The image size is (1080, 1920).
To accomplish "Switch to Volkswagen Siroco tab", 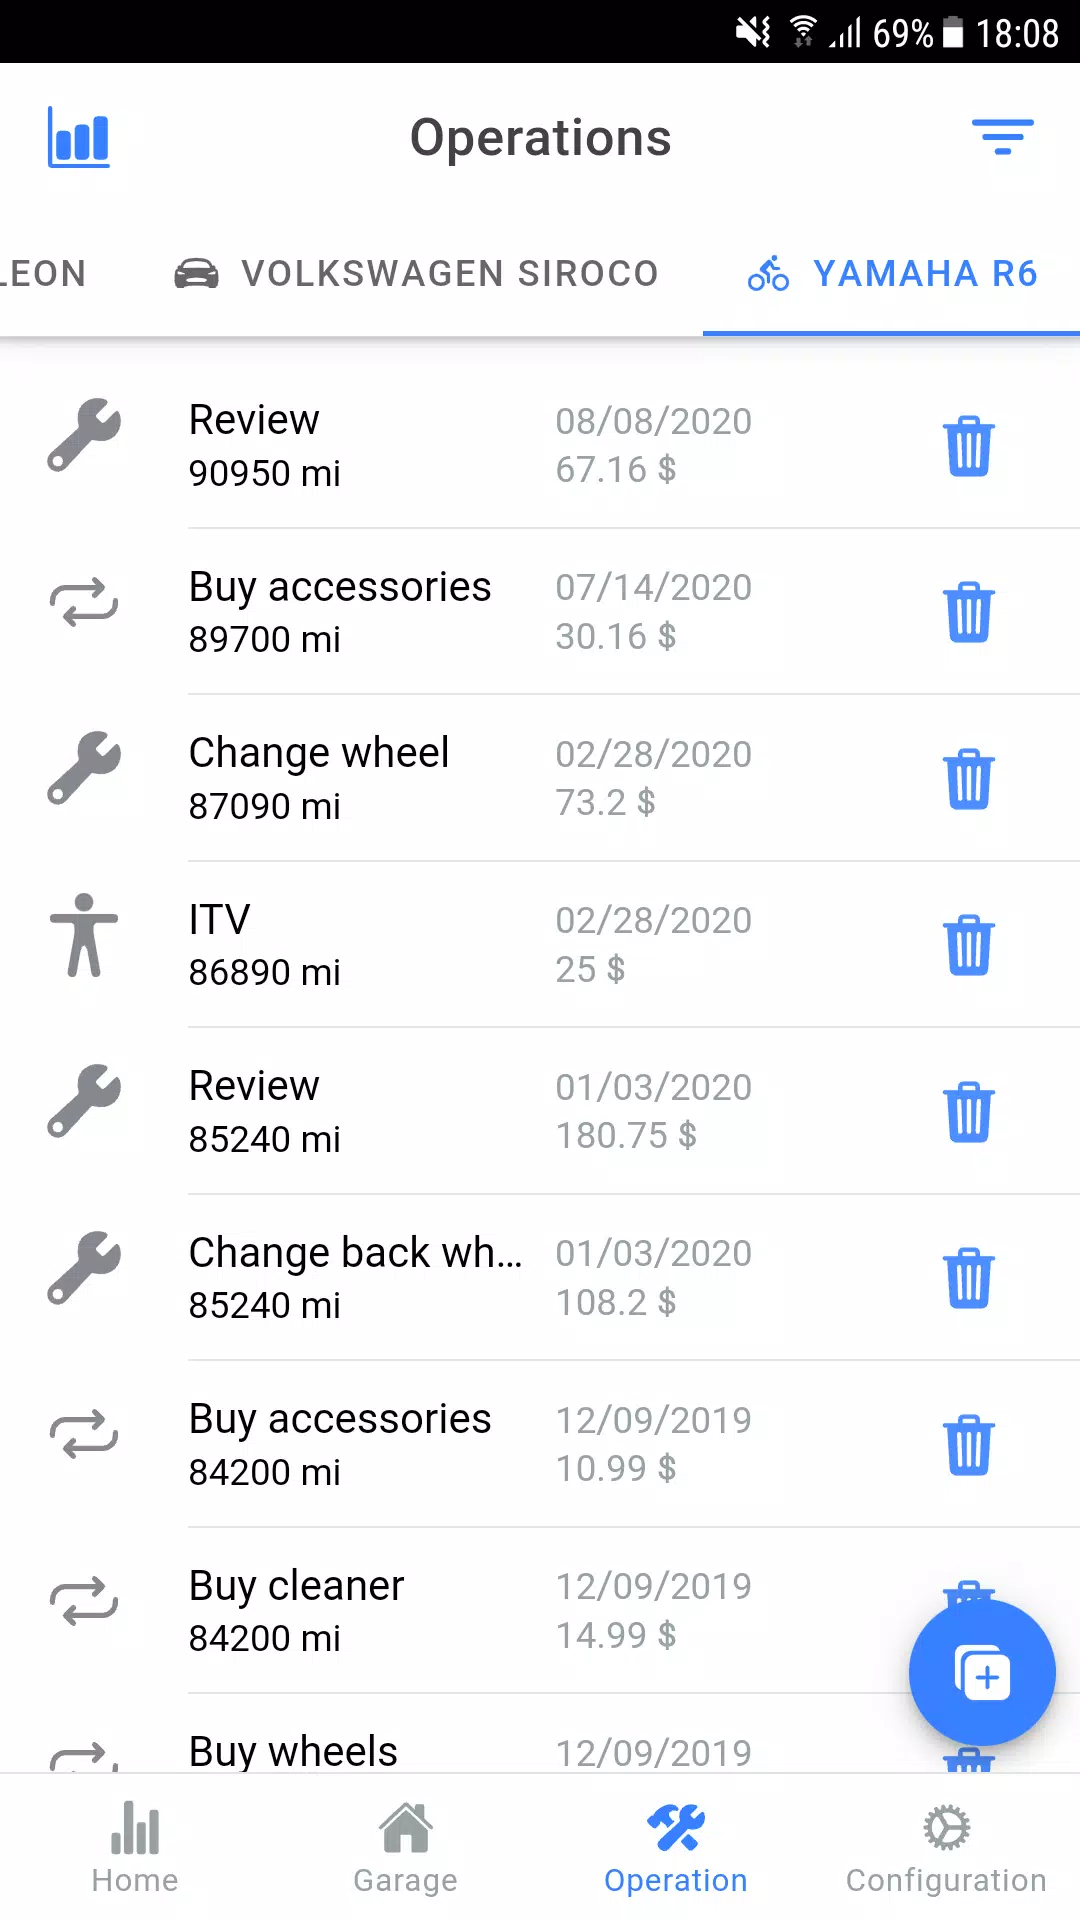I will 416,273.
